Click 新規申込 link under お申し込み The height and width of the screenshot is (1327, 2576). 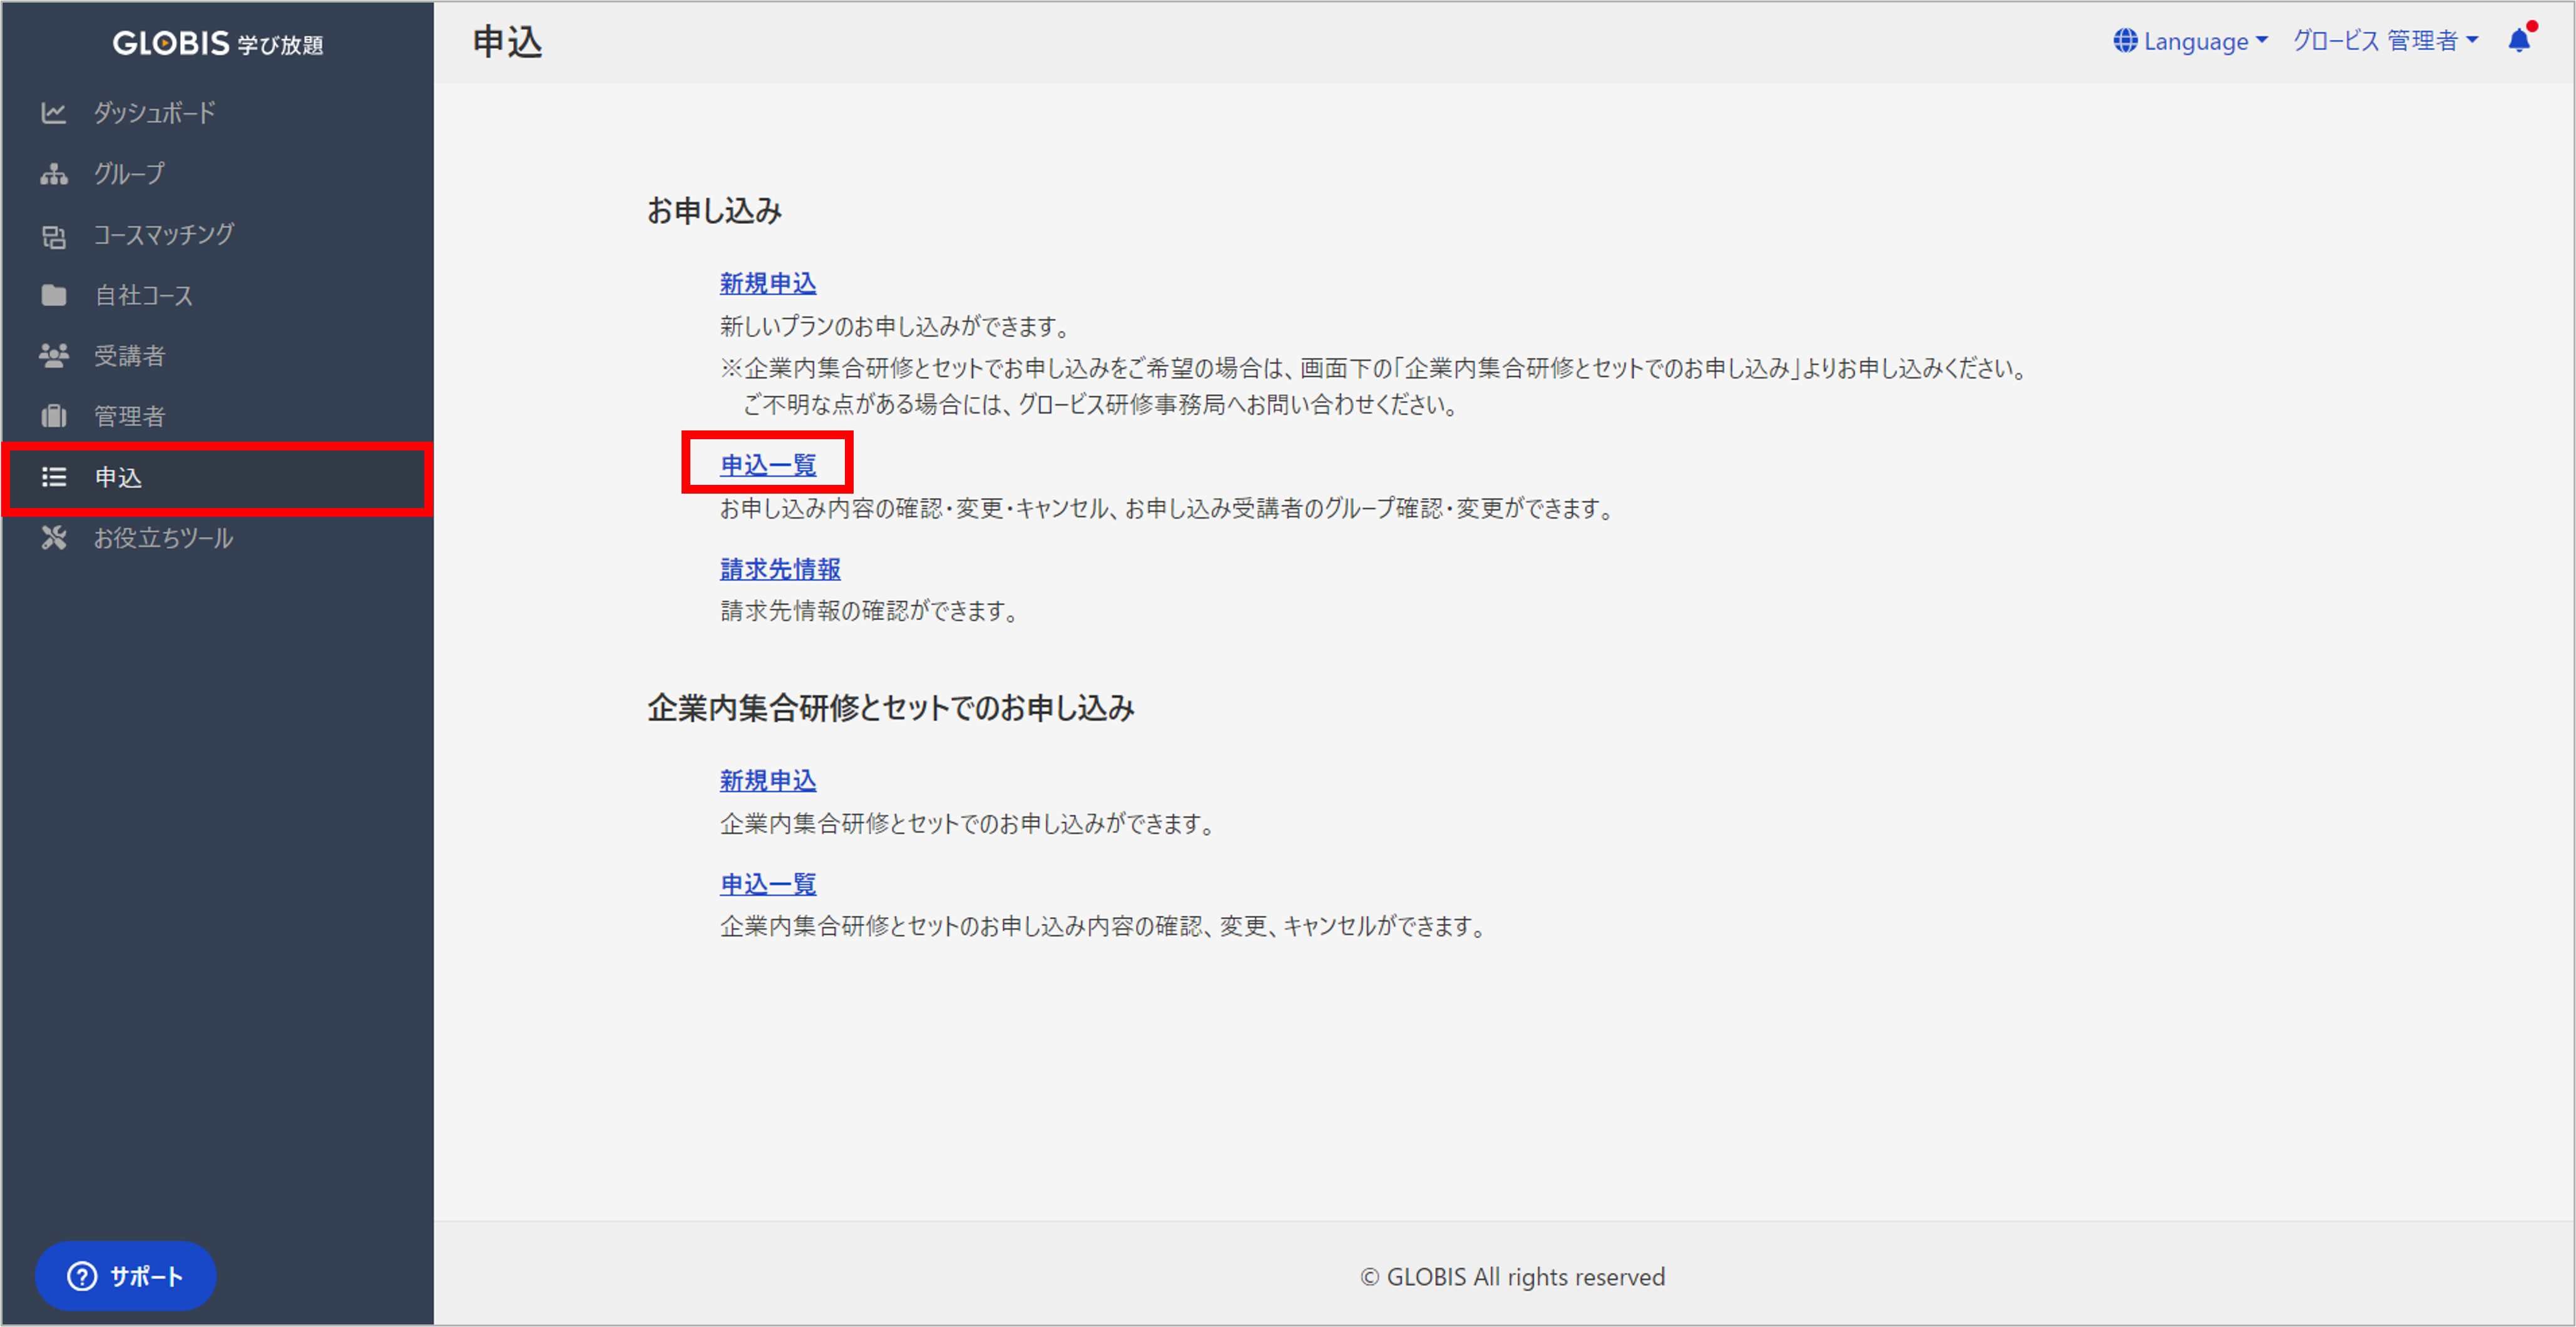point(768,284)
